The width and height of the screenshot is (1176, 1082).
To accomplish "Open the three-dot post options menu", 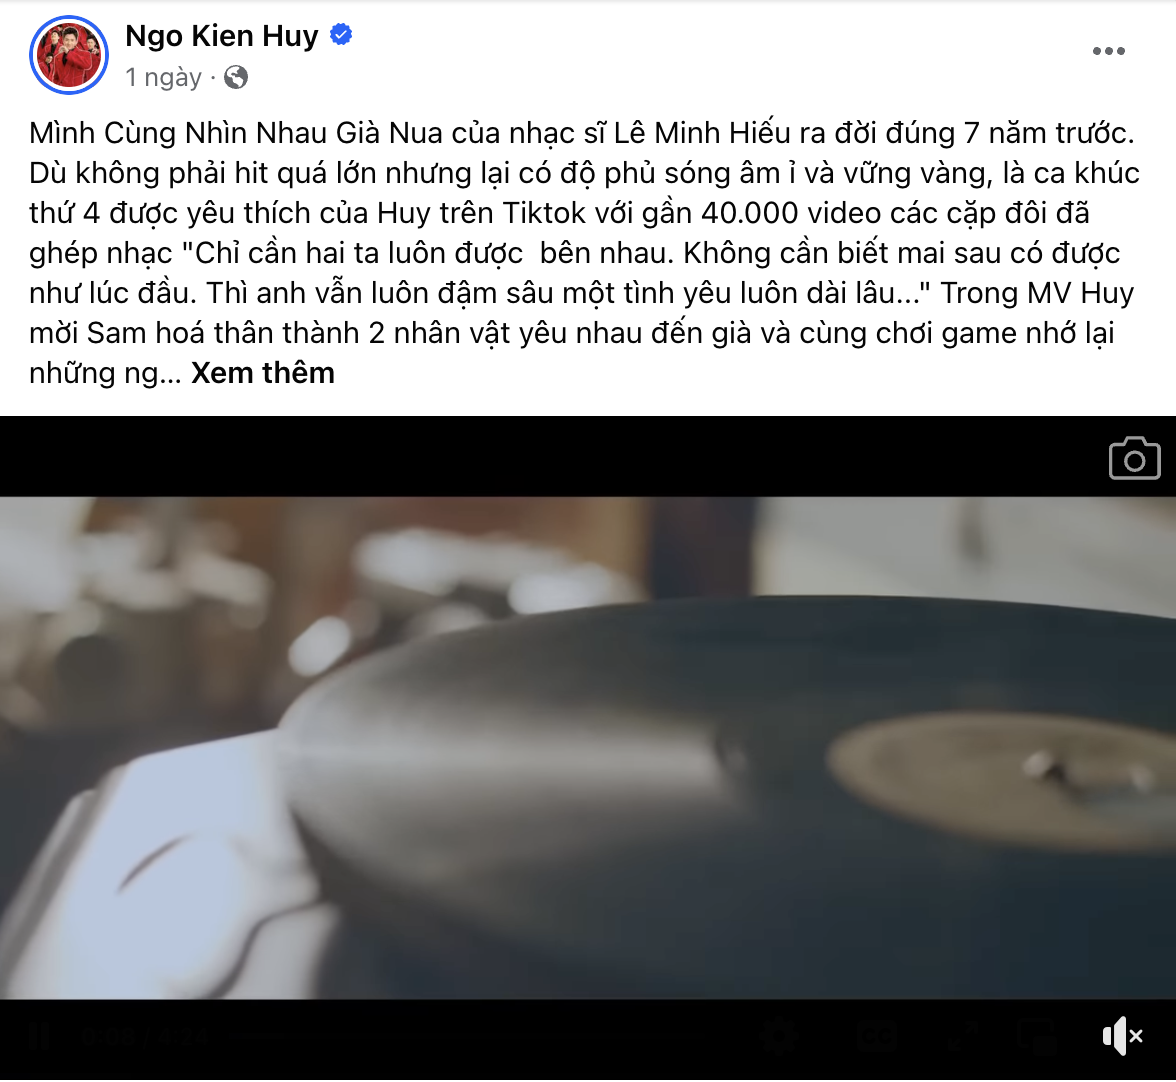I will point(1108,51).
